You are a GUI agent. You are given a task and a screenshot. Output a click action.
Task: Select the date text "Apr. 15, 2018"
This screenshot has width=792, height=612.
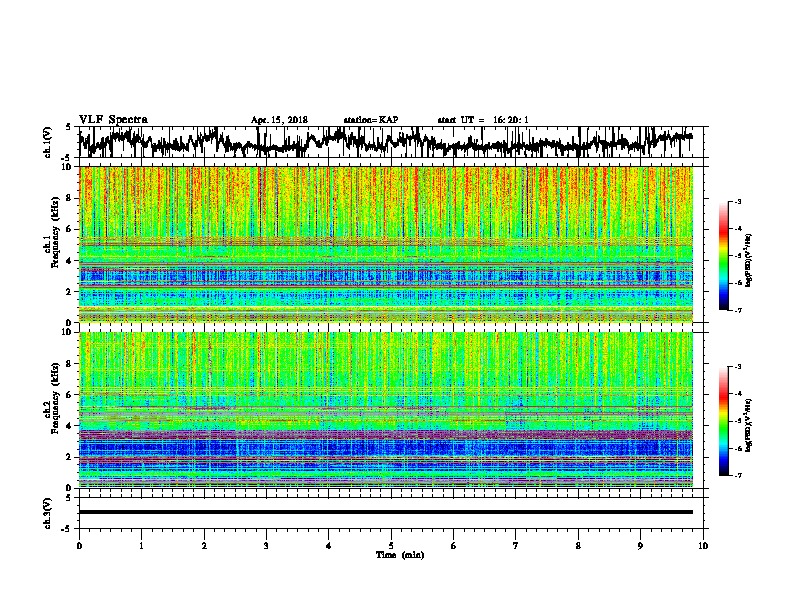tap(279, 120)
